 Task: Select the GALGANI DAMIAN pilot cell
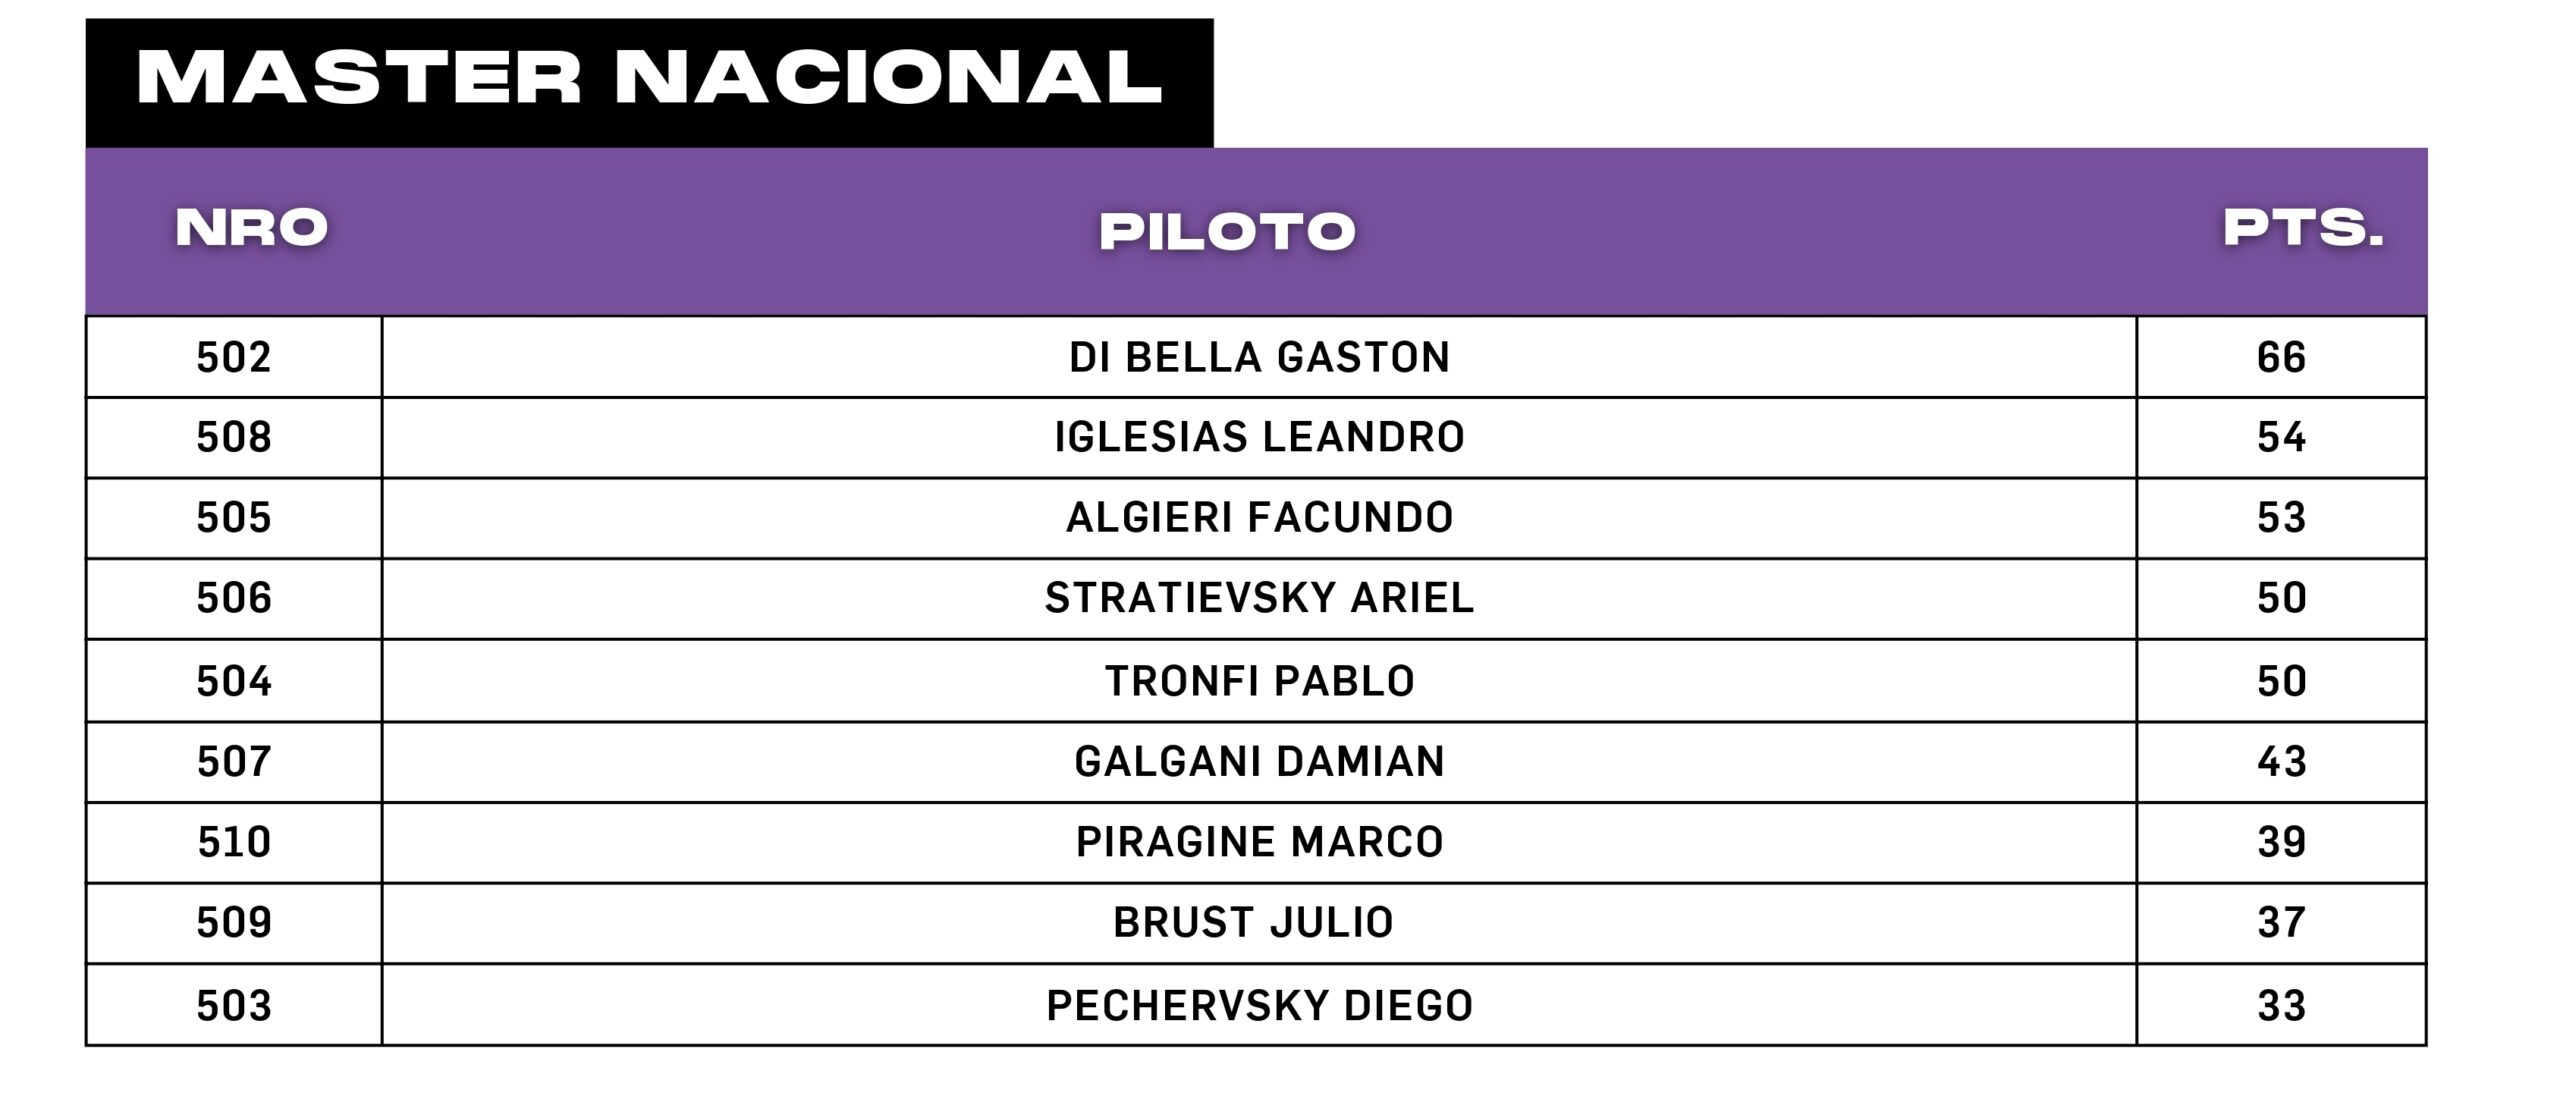1259,761
